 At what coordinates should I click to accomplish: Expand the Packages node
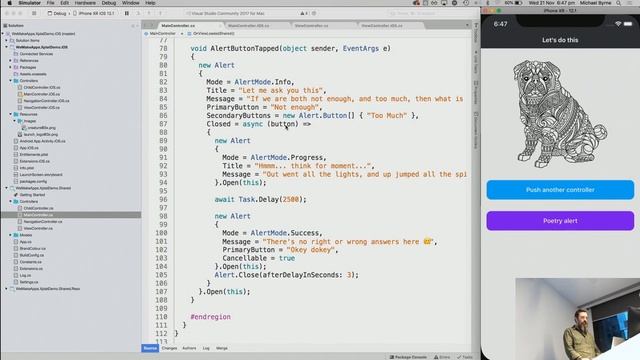pos(11,67)
